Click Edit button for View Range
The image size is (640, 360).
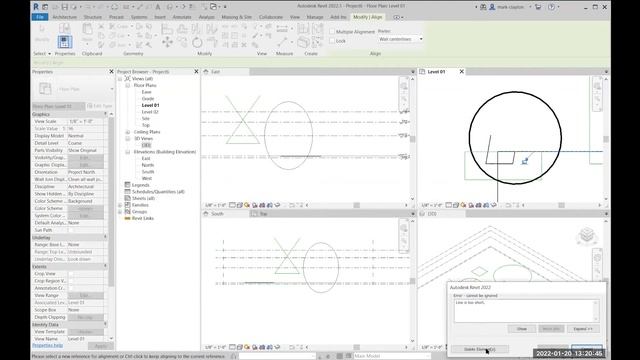(x=85, y=296)
